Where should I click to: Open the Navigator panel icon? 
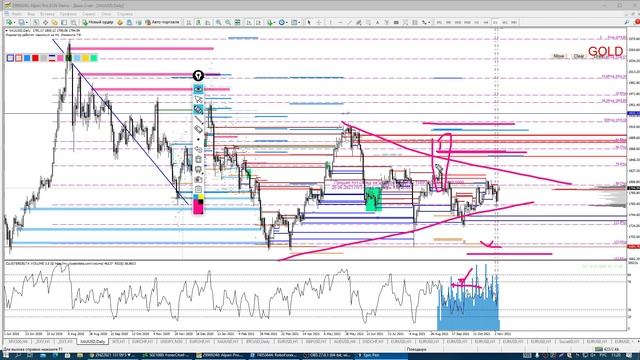tap(54, 22)
